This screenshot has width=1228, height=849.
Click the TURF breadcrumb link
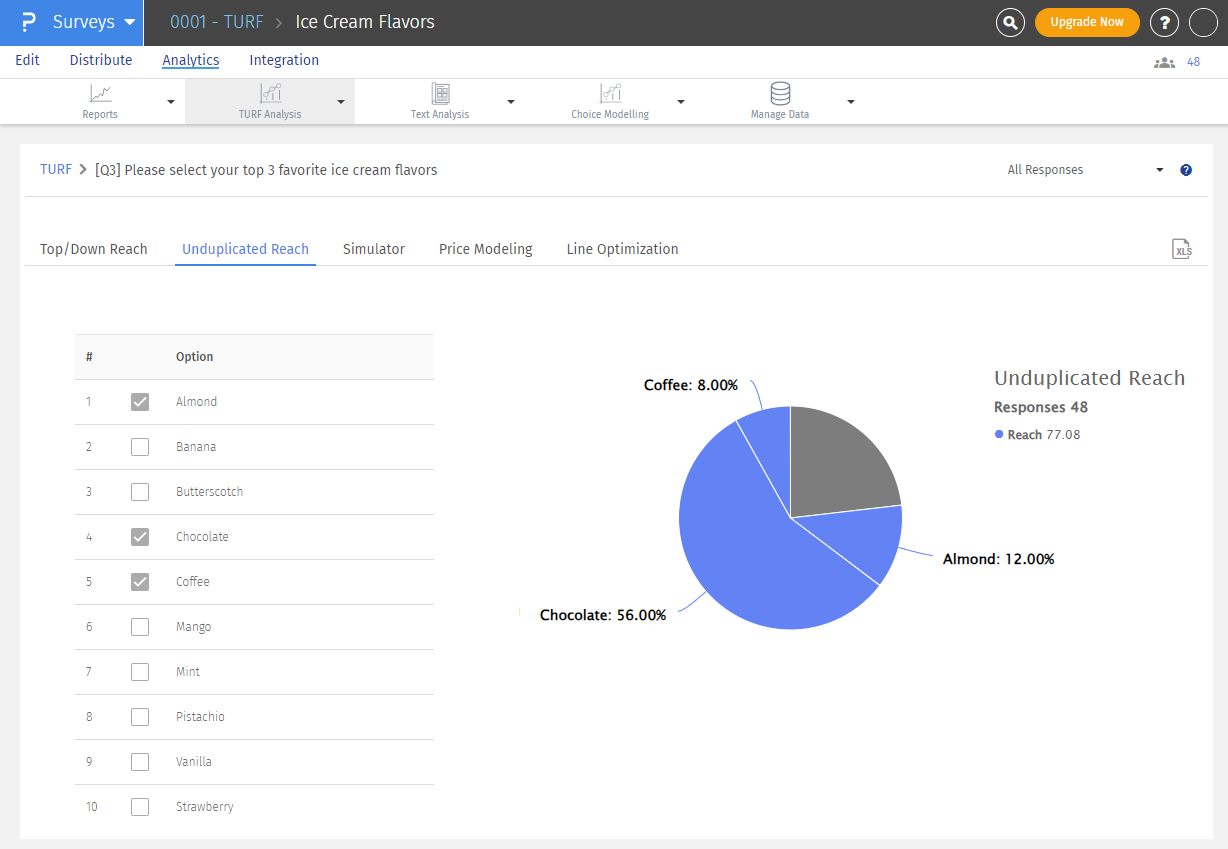pyautogui.click(x=56, y=170)
